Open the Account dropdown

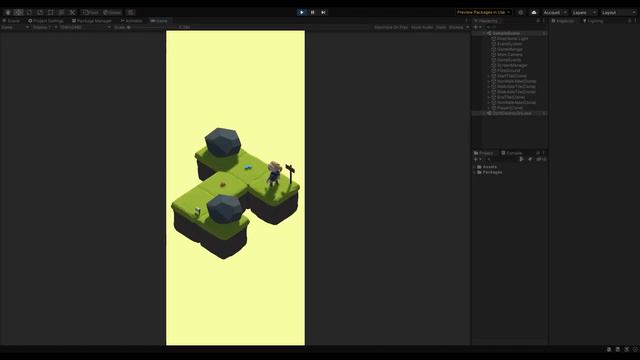pyautogui.click(x=555, y=12)
